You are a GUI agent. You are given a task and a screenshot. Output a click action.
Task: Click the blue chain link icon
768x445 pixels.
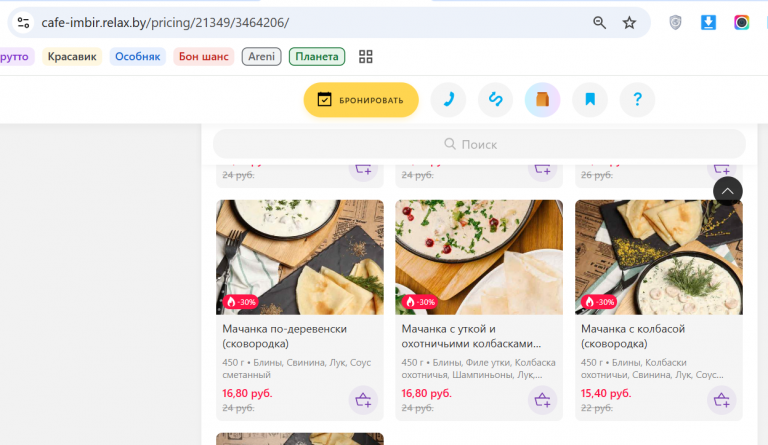pyautogui.click(x=496, y=100)
